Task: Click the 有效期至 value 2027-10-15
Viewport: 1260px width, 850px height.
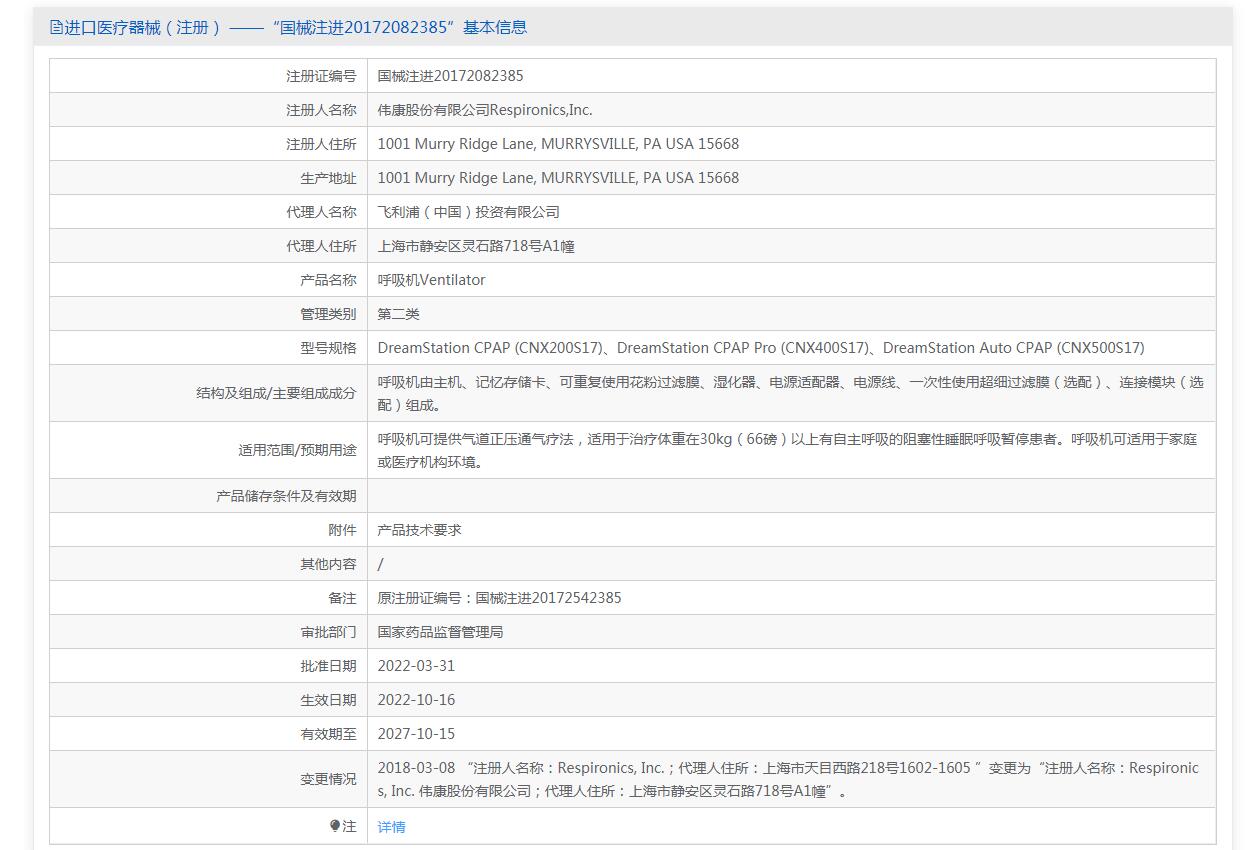Action: [x=416, y=734]
